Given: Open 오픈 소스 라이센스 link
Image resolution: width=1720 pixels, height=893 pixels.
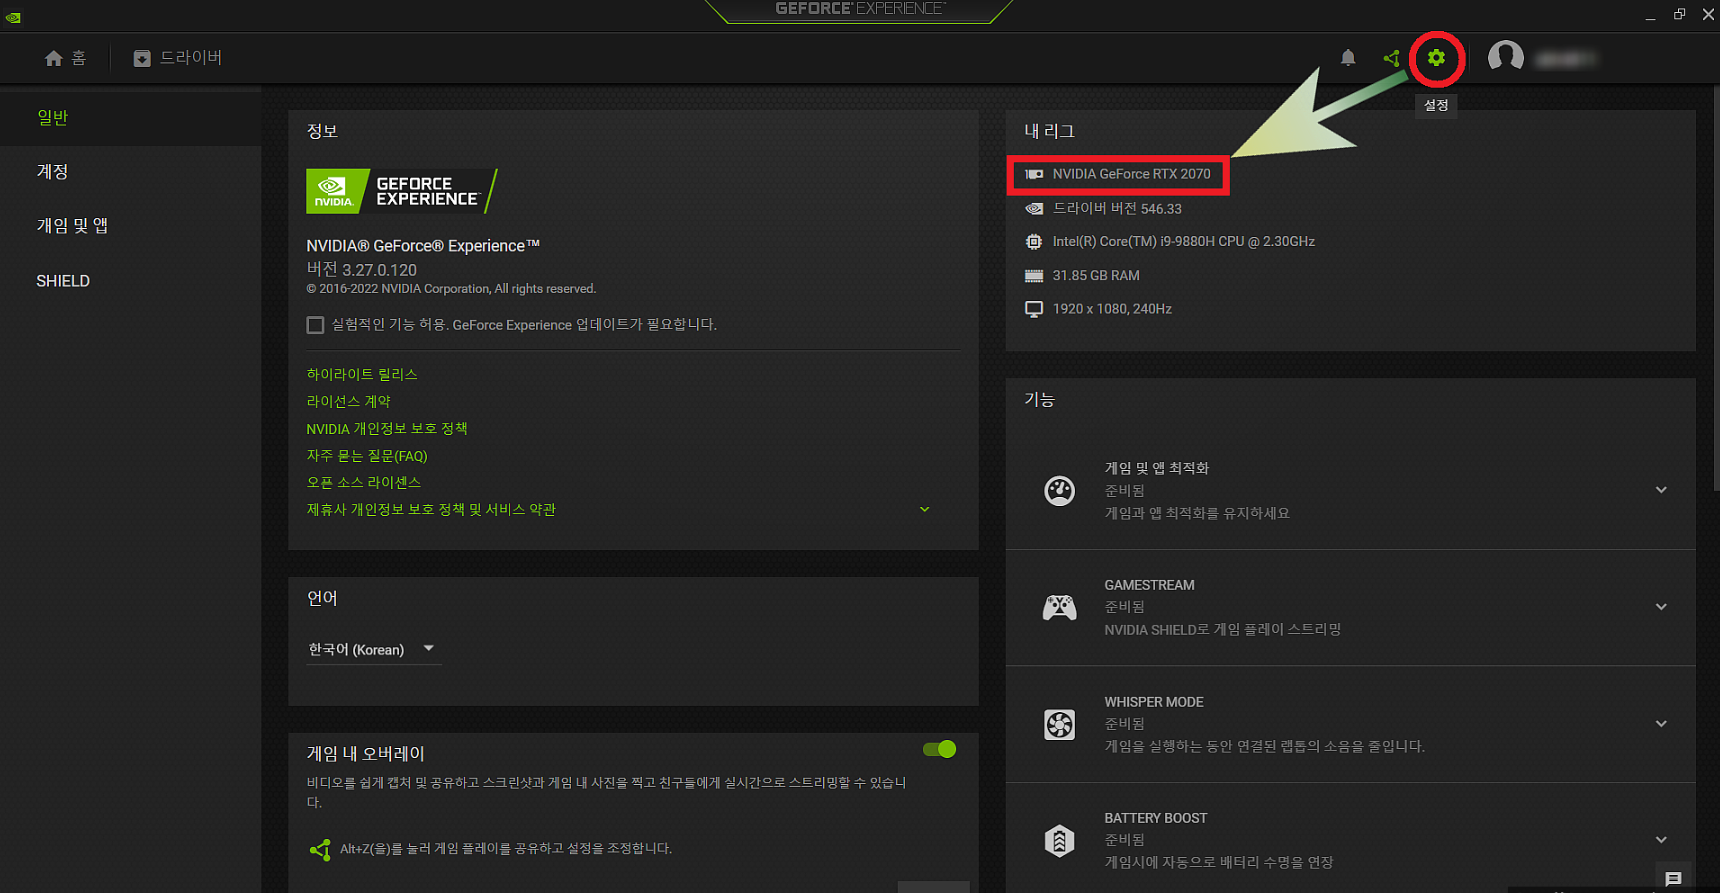Looking at the screenshot, I should pos(363,482).
